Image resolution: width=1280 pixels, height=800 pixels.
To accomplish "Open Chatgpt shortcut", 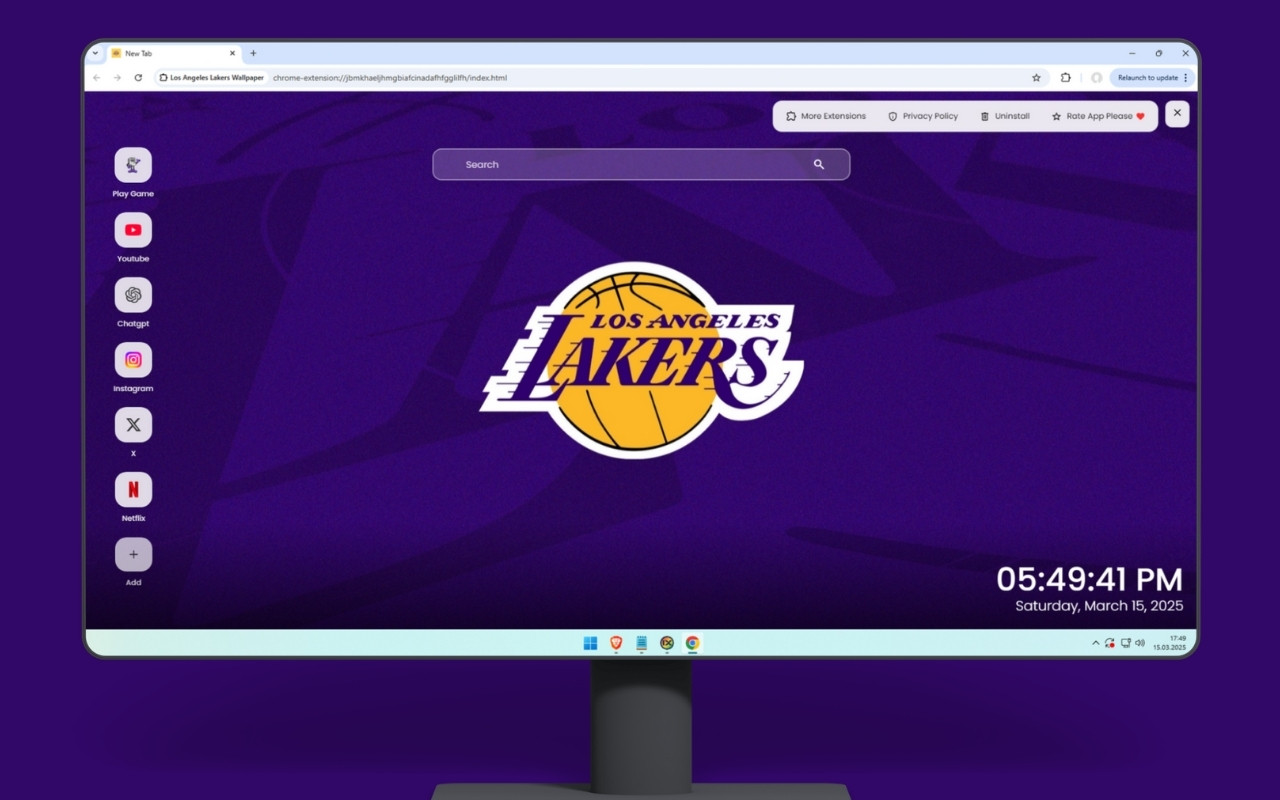I will [133, 295].
